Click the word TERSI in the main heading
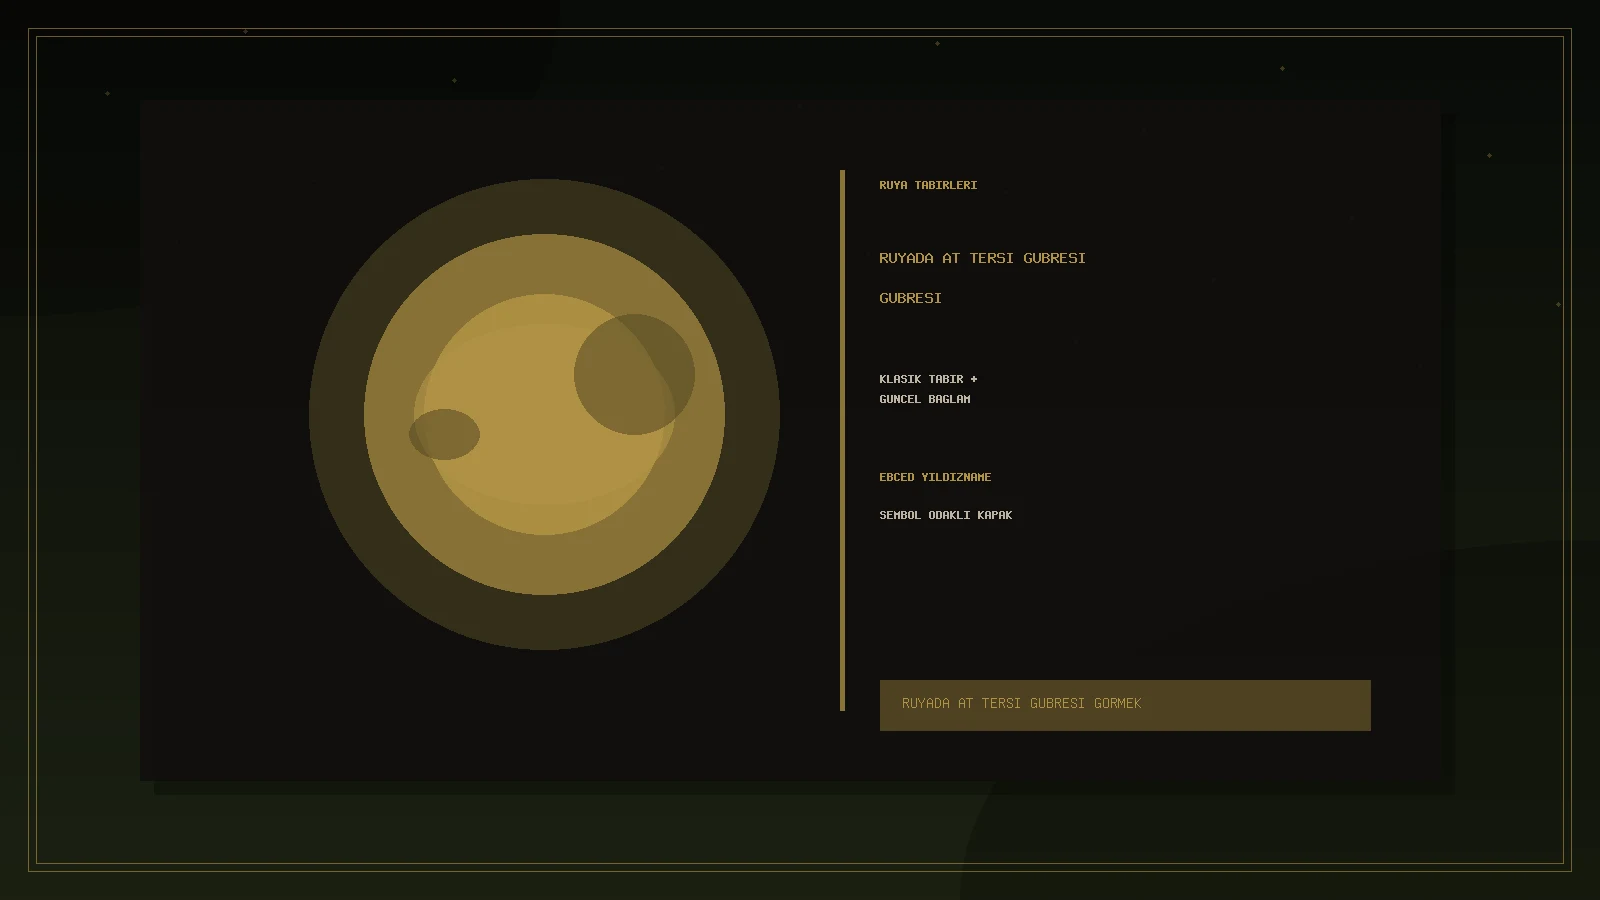 pyautogui.click(x=991, y=258)
